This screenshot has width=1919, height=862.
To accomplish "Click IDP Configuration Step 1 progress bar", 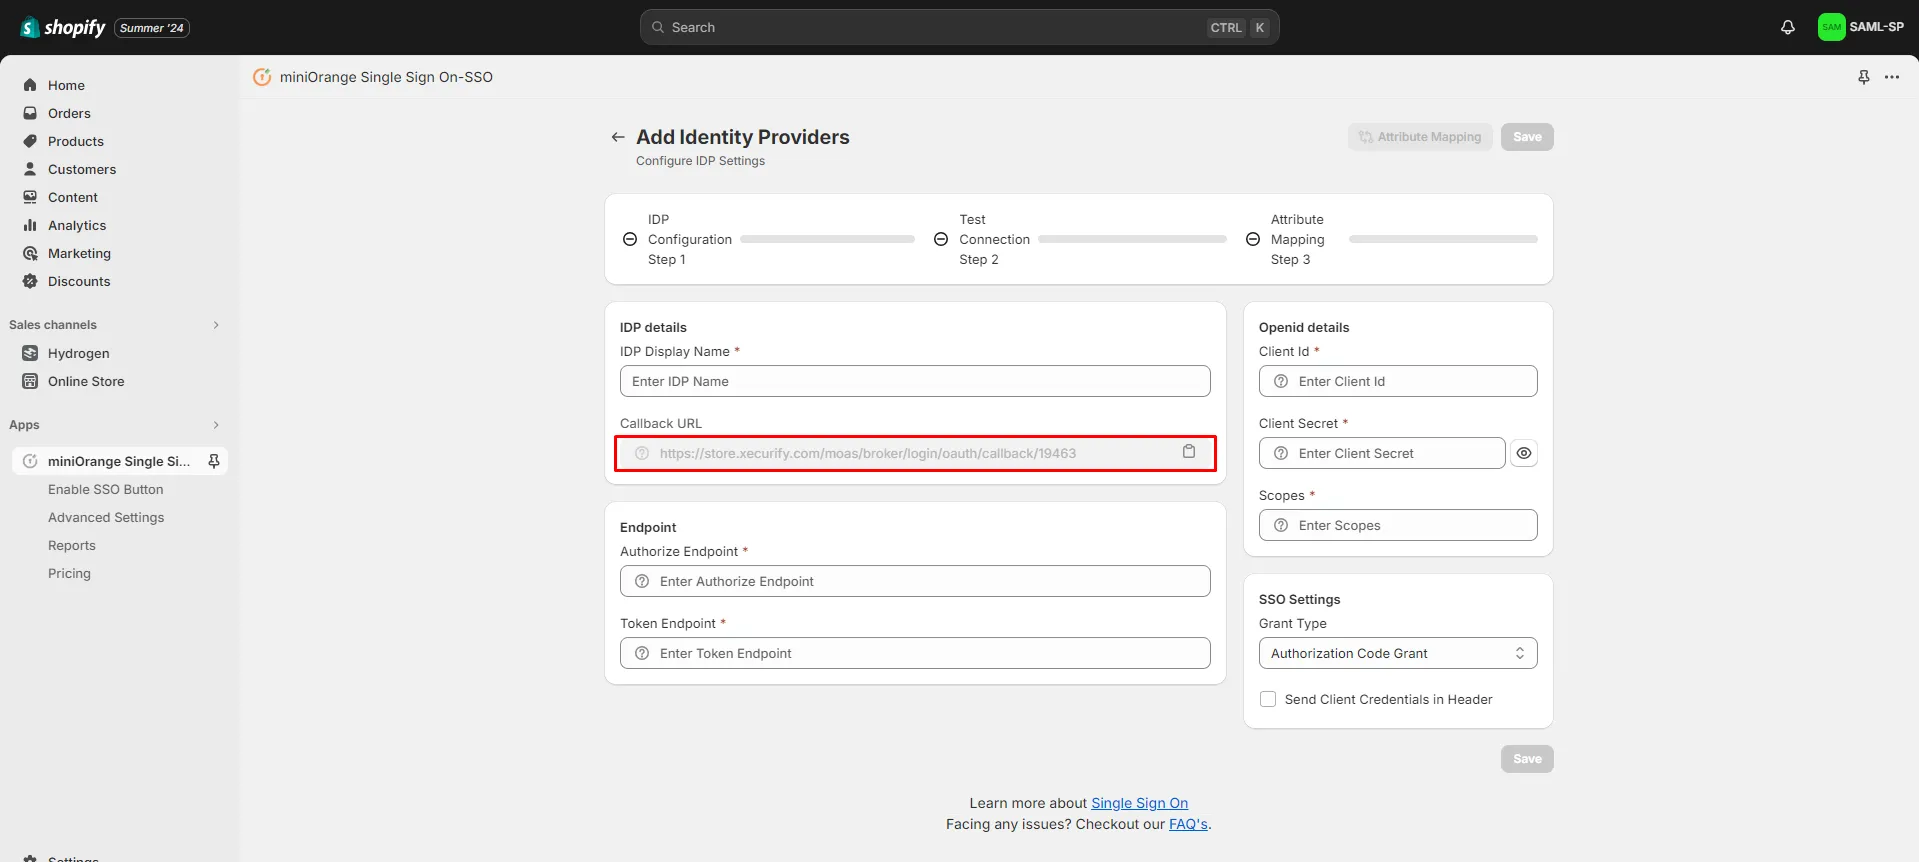I will pyautogui.click(x=827, y=239).
